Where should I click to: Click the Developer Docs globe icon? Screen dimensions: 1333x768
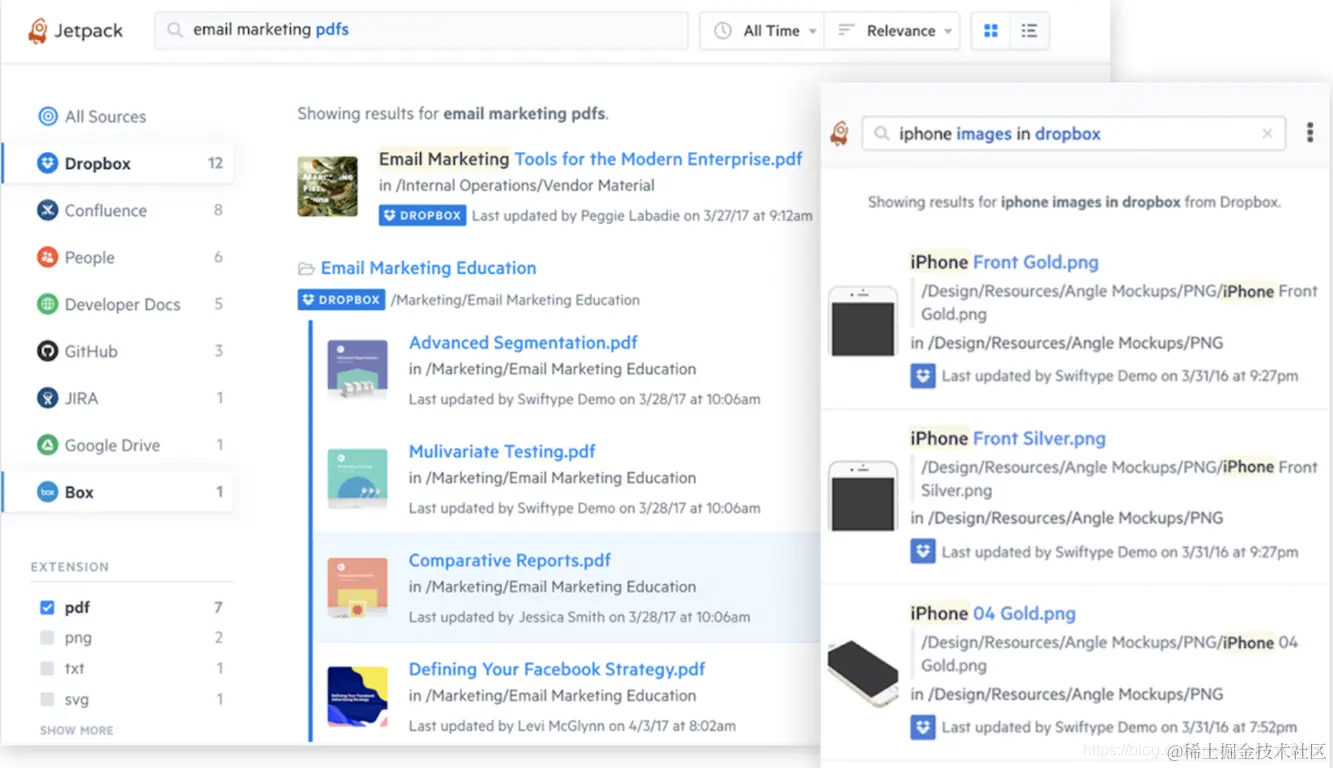[x=47, y=304]
